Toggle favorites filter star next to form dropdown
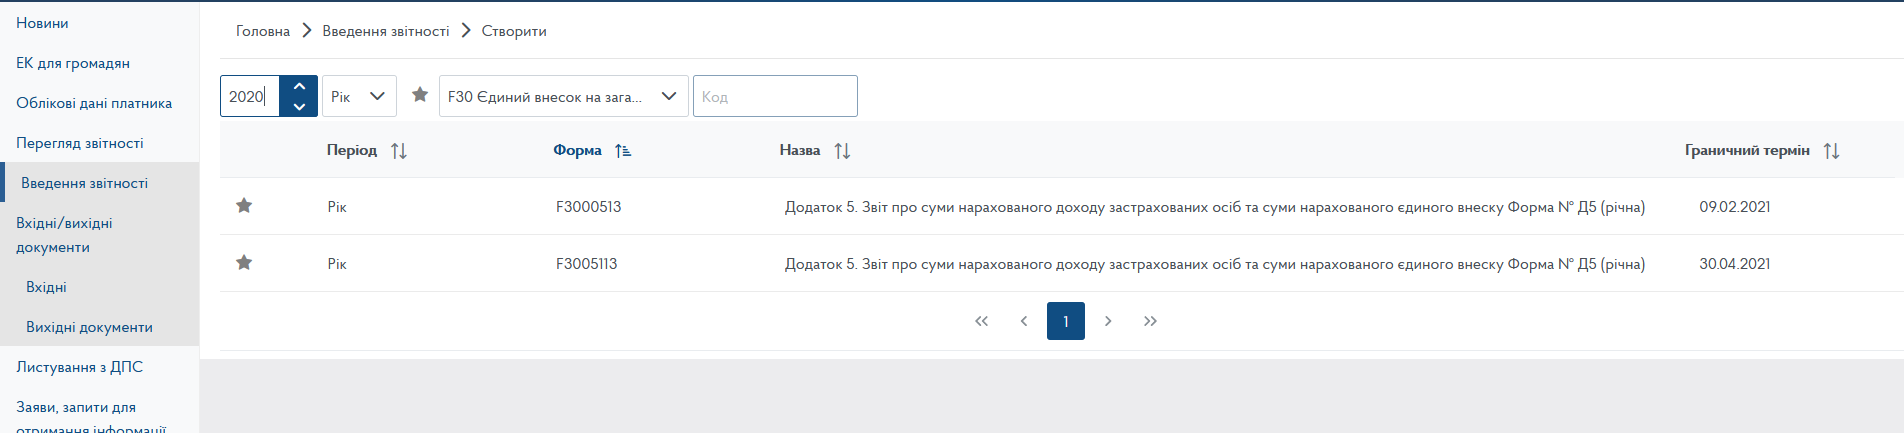This screenshot has height=433, width=1904. point(420,95)
